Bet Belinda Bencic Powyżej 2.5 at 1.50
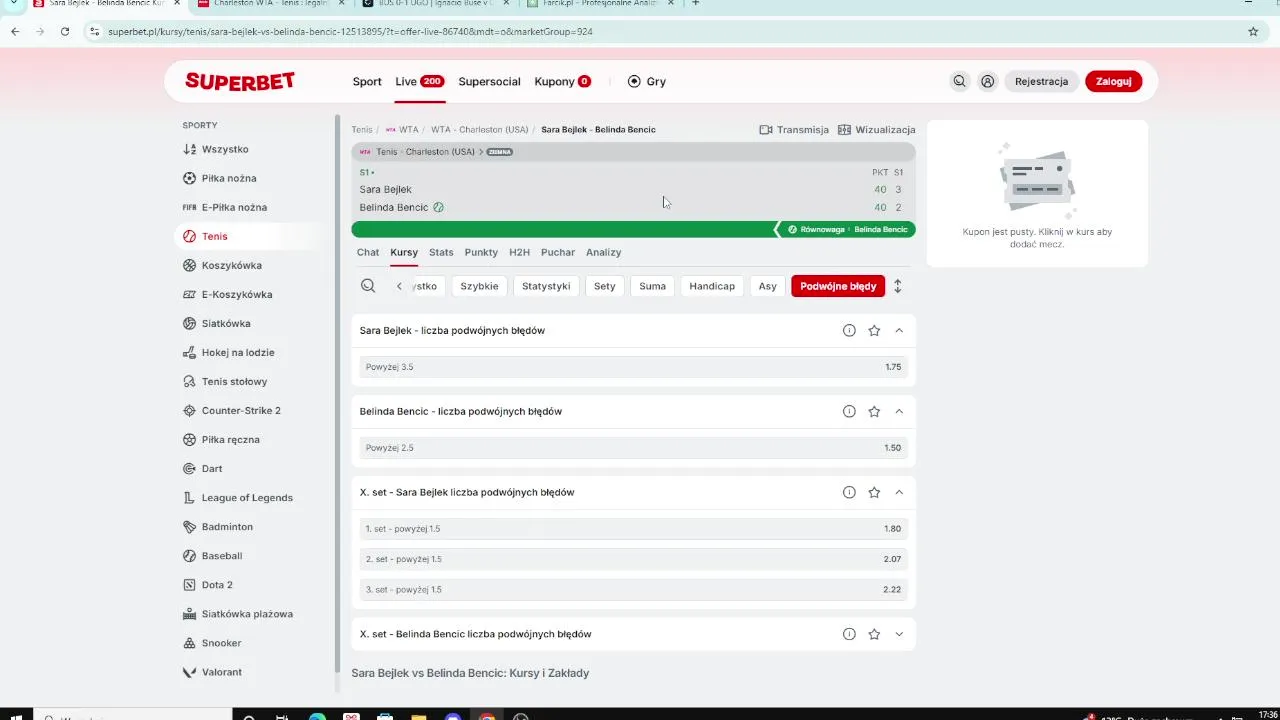 (x=634, y=448)
